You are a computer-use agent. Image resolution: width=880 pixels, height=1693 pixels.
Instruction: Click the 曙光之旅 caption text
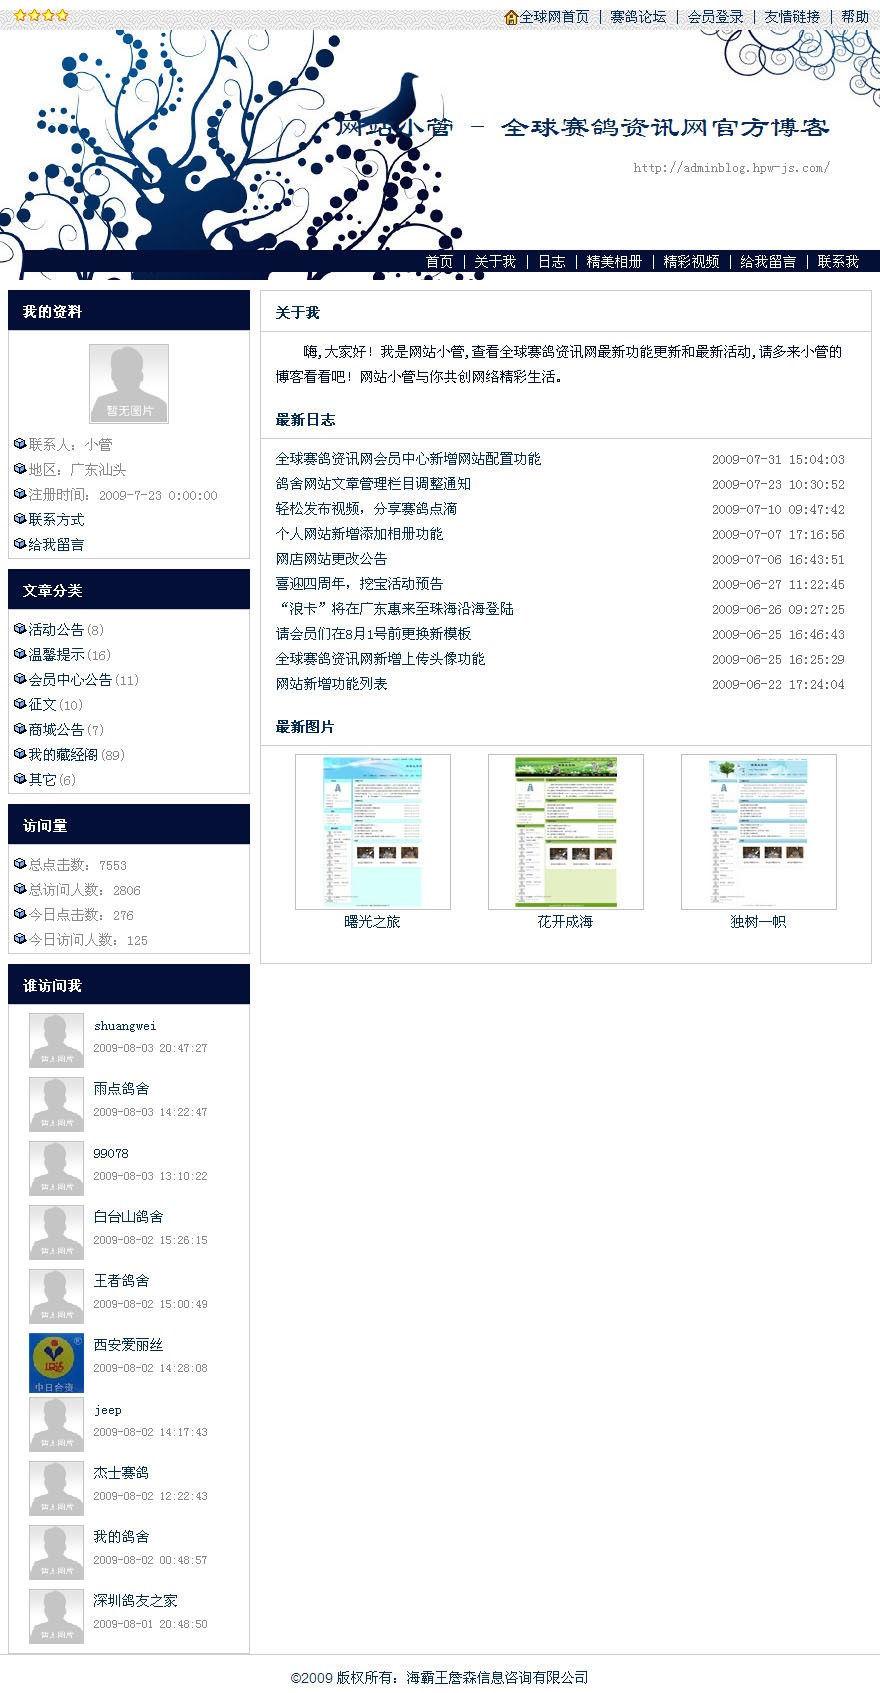click(372, 922)
